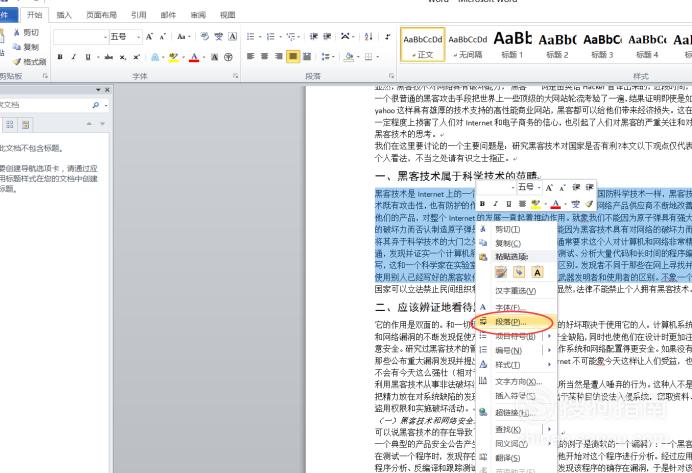Click the Decrease Indent icon in the ribbon

tap(313, 37)
